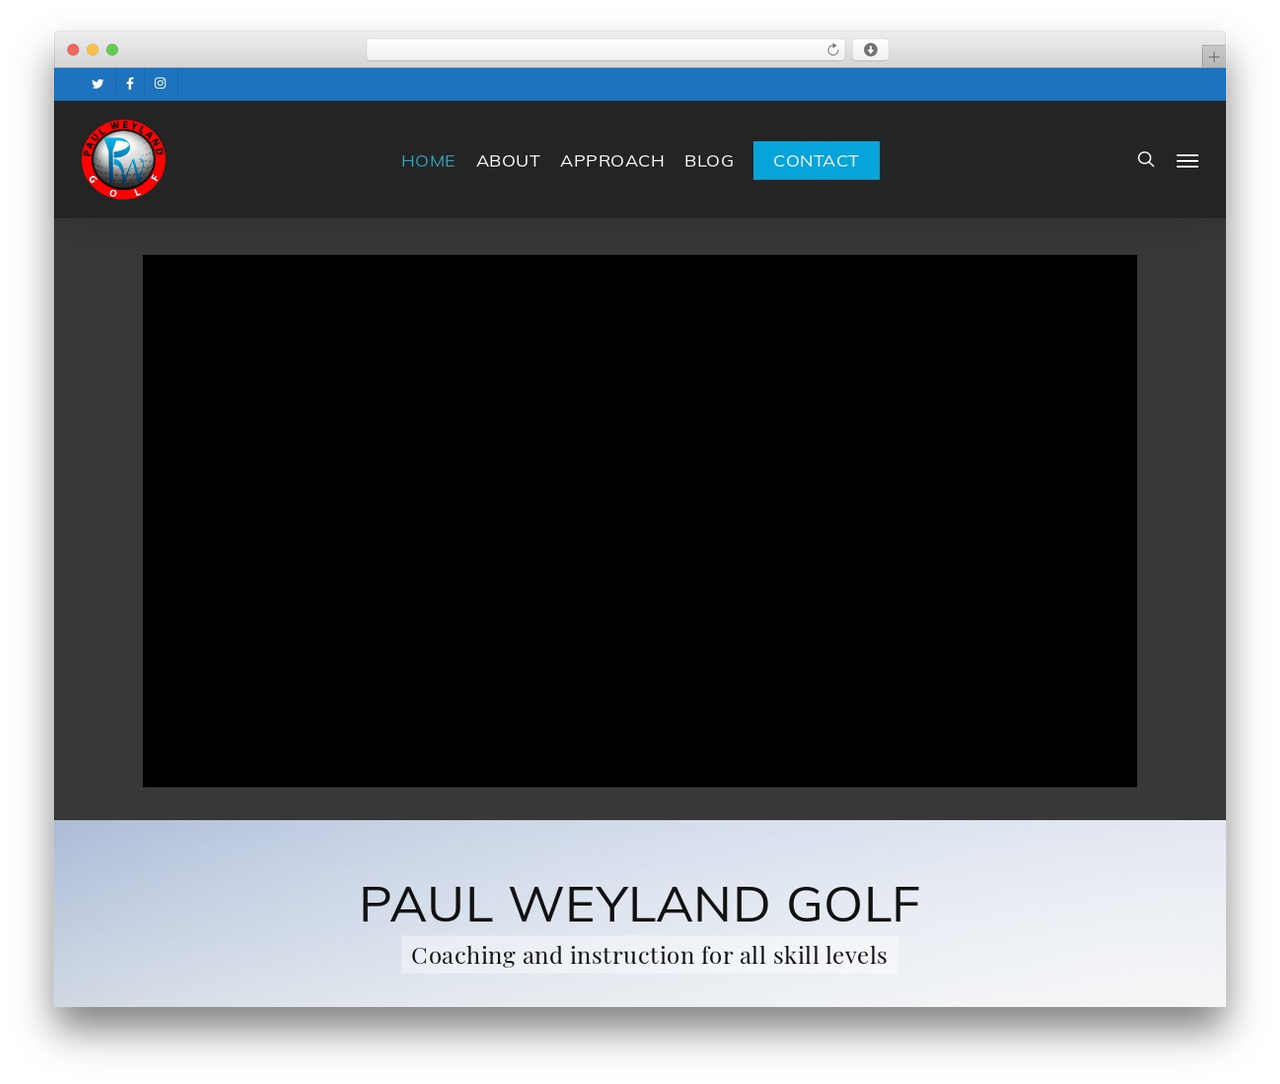Open the About page
Image resolution: width=1280 pixels, height=1084 pixels.
(x=508, y=161)
